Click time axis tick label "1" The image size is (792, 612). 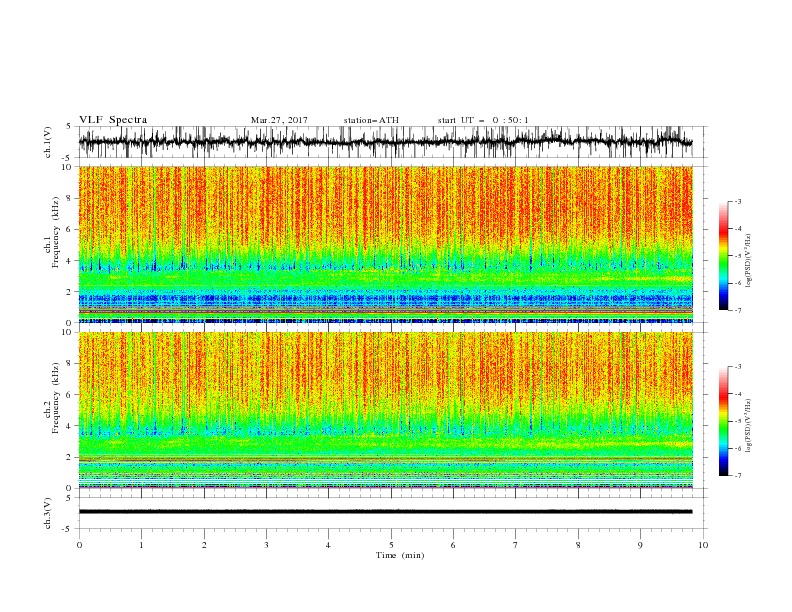pyautogui.click(x=141, y=545)
